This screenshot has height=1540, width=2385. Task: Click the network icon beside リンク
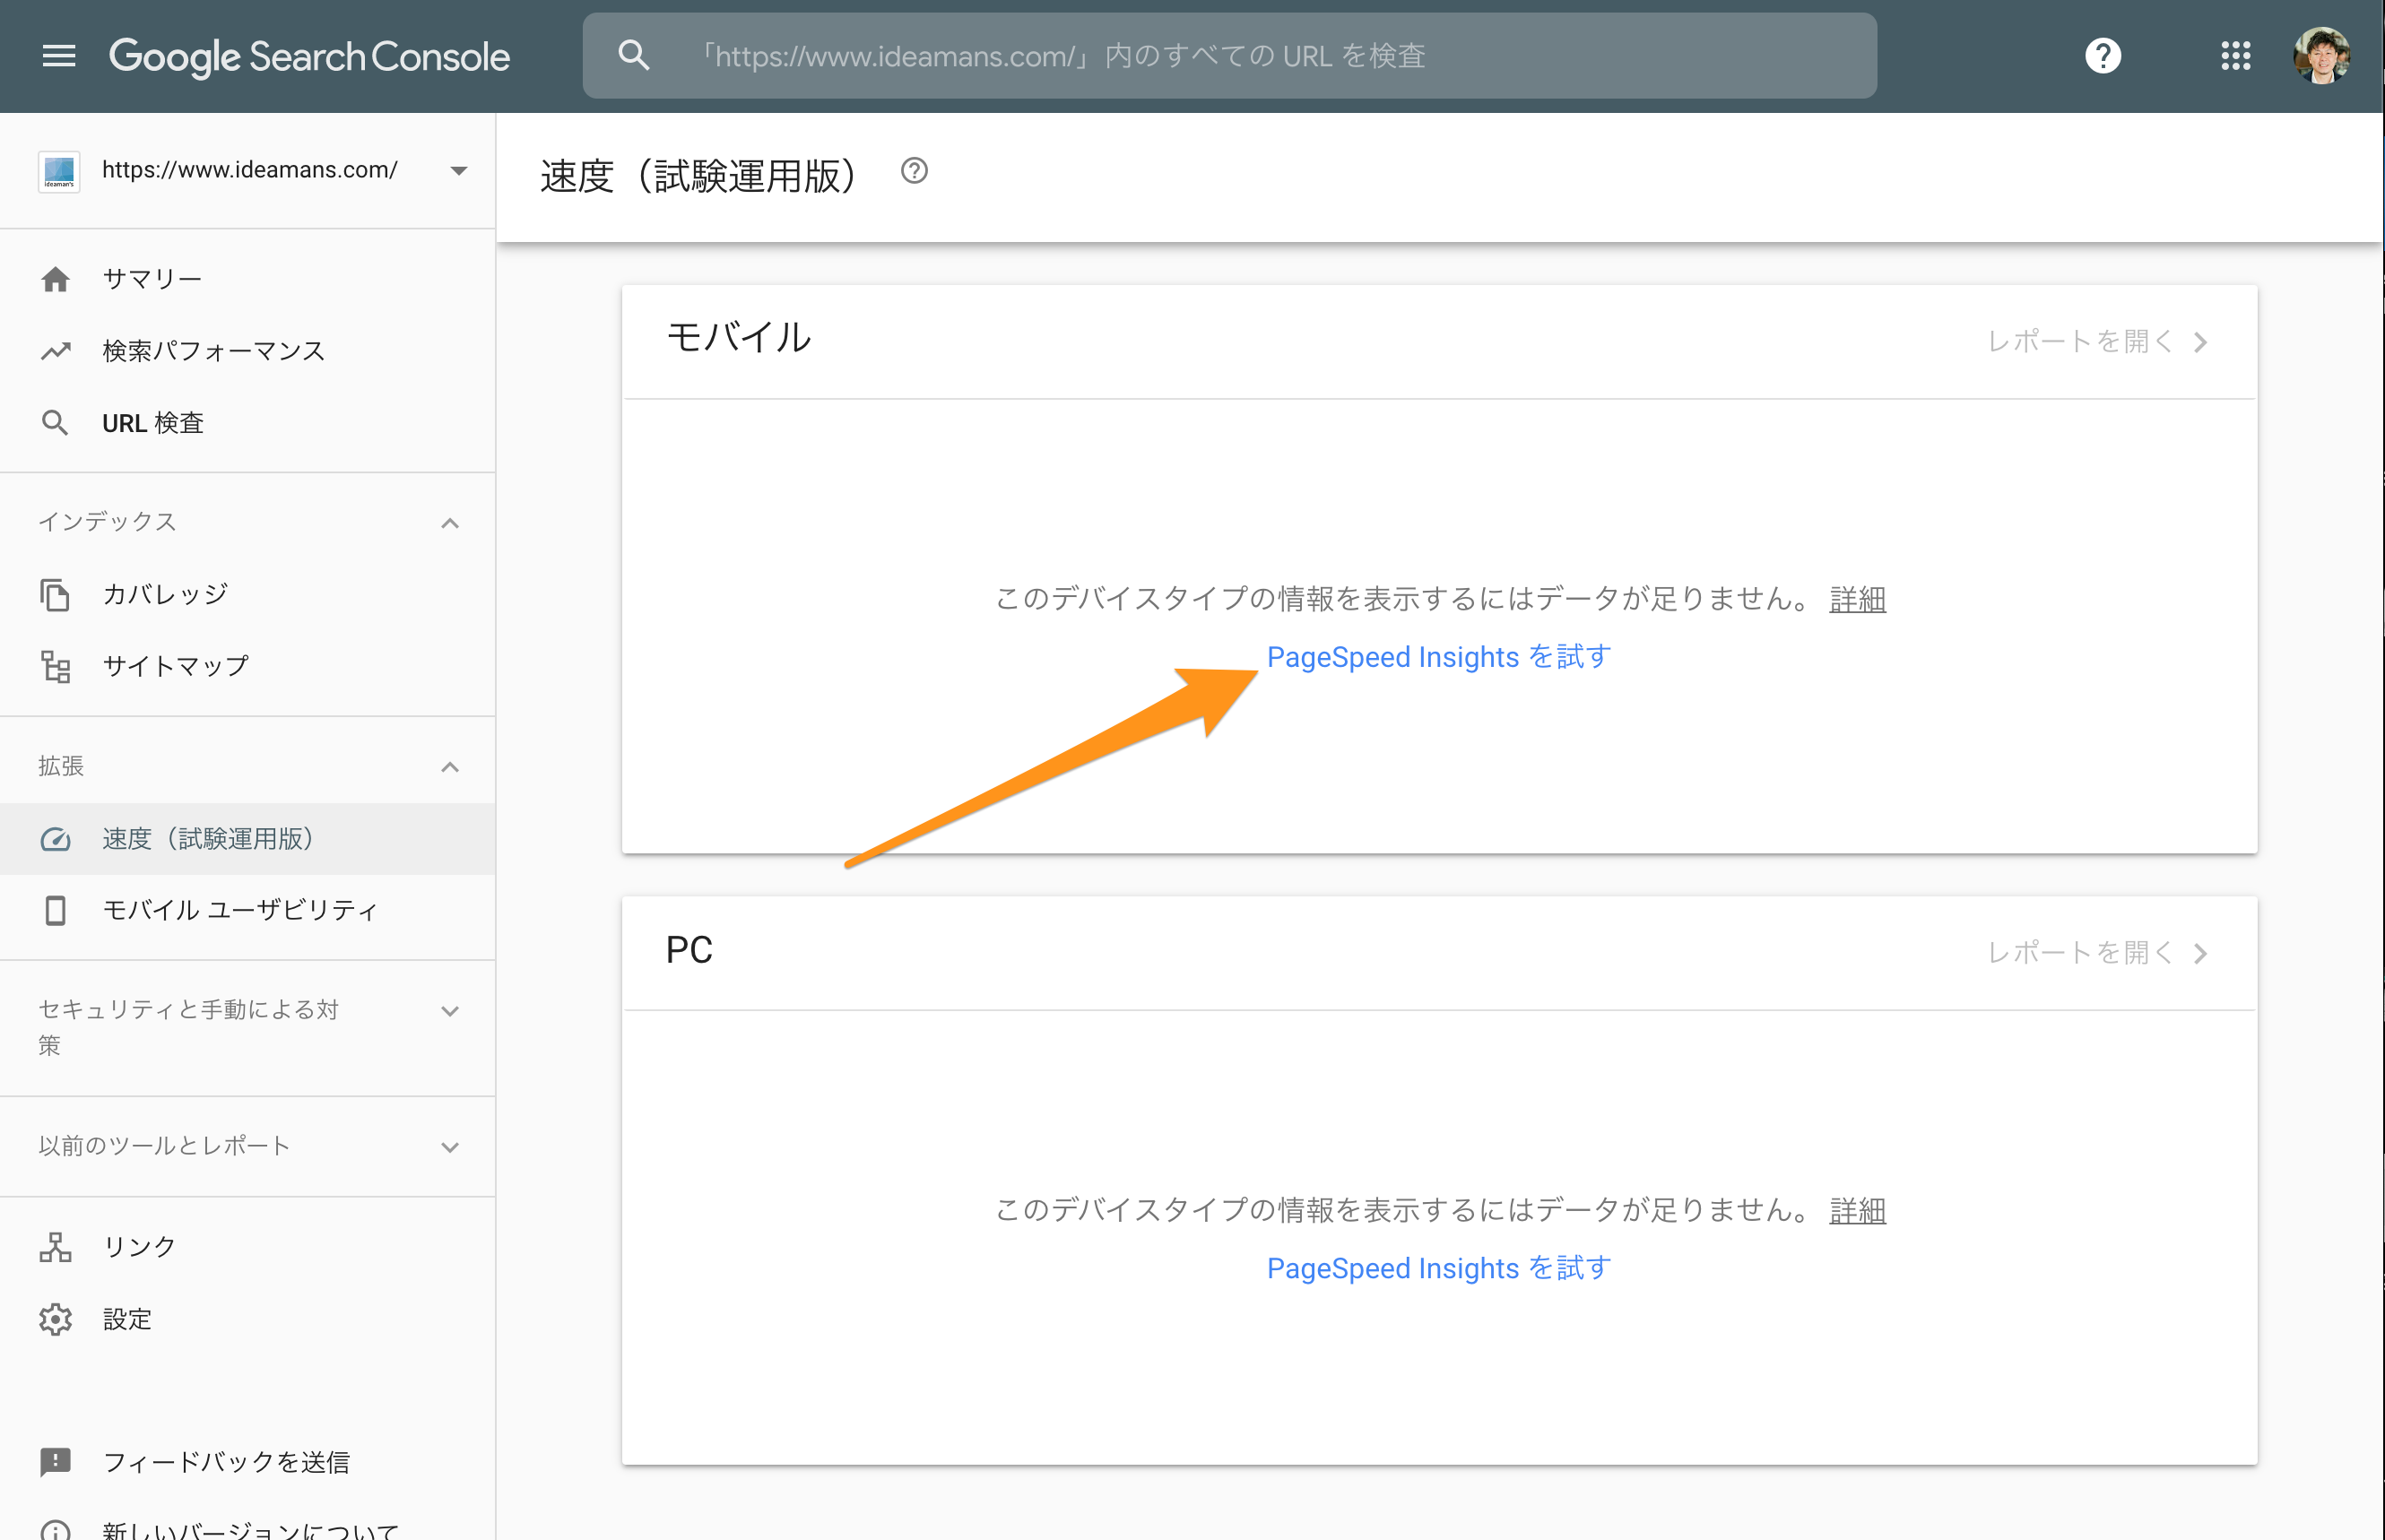56,1247
